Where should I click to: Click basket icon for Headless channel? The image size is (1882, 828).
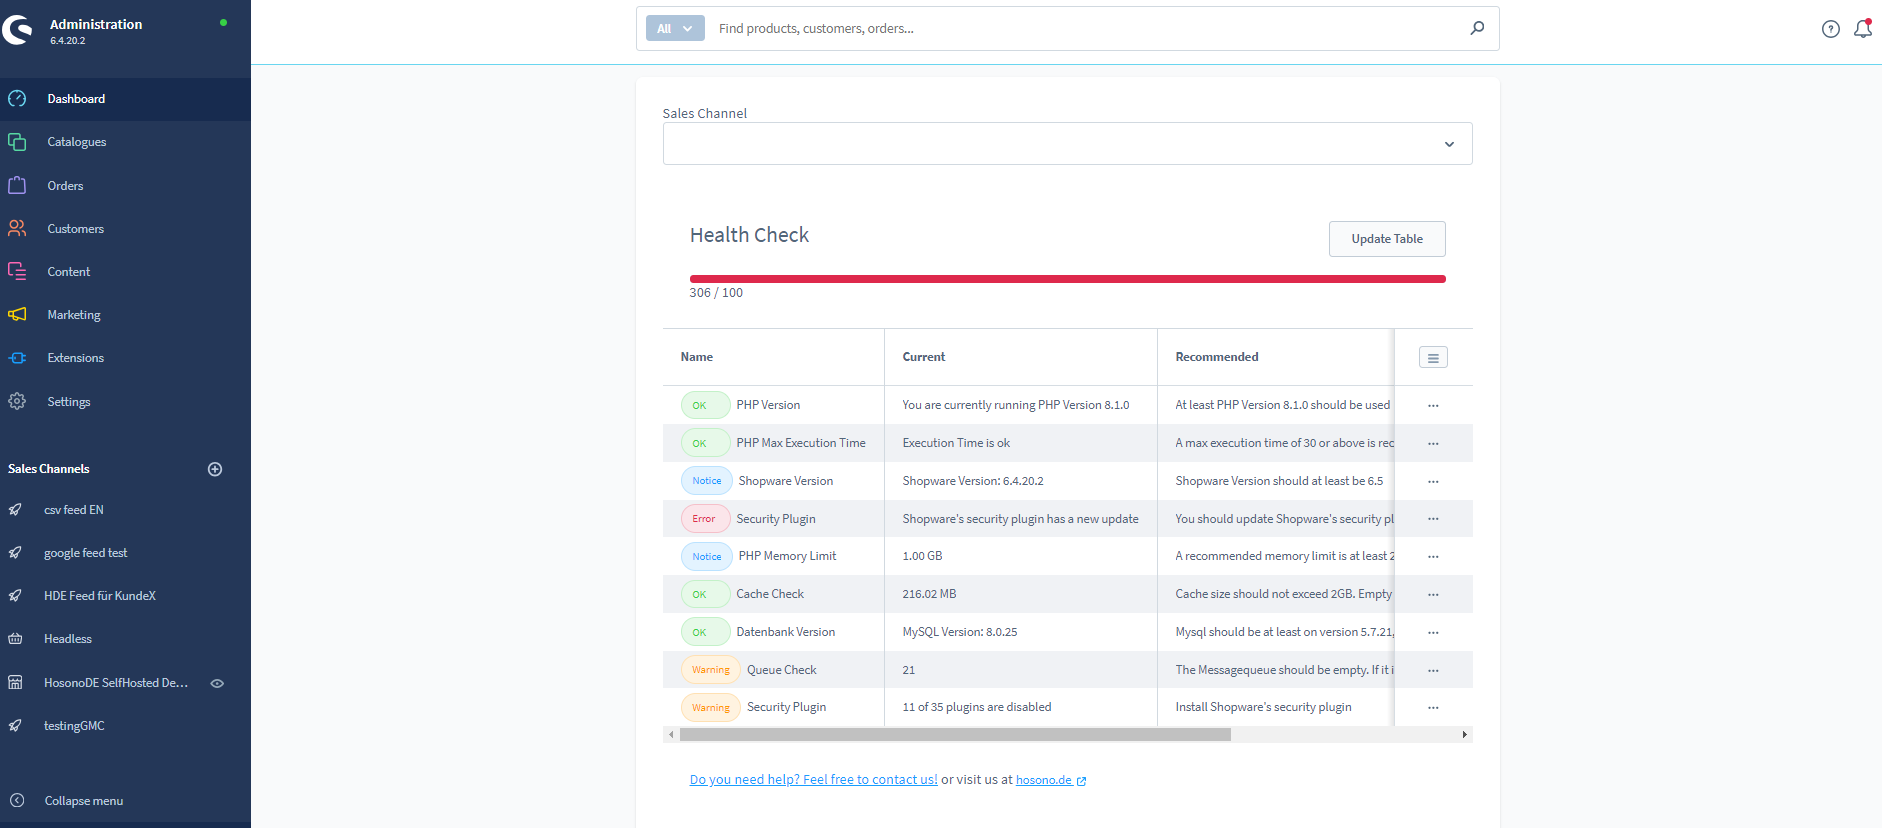[x=15, y=639]
